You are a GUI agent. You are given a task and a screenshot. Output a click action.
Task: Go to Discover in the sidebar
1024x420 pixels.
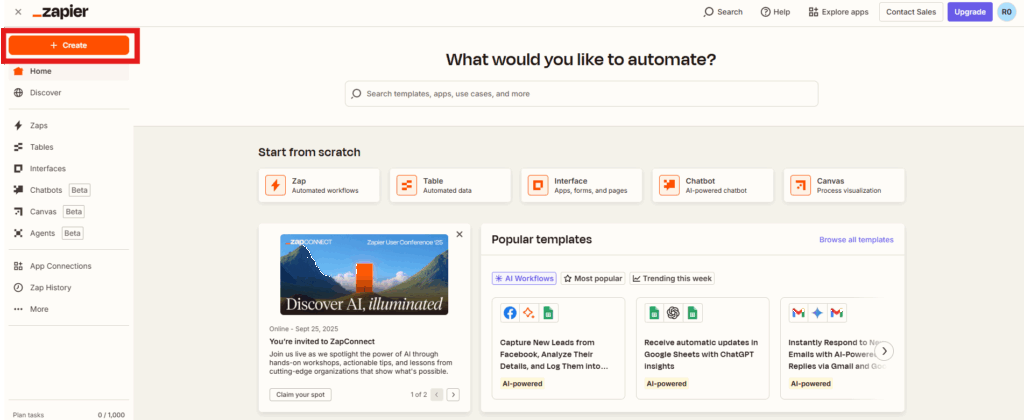pos(69,93)
